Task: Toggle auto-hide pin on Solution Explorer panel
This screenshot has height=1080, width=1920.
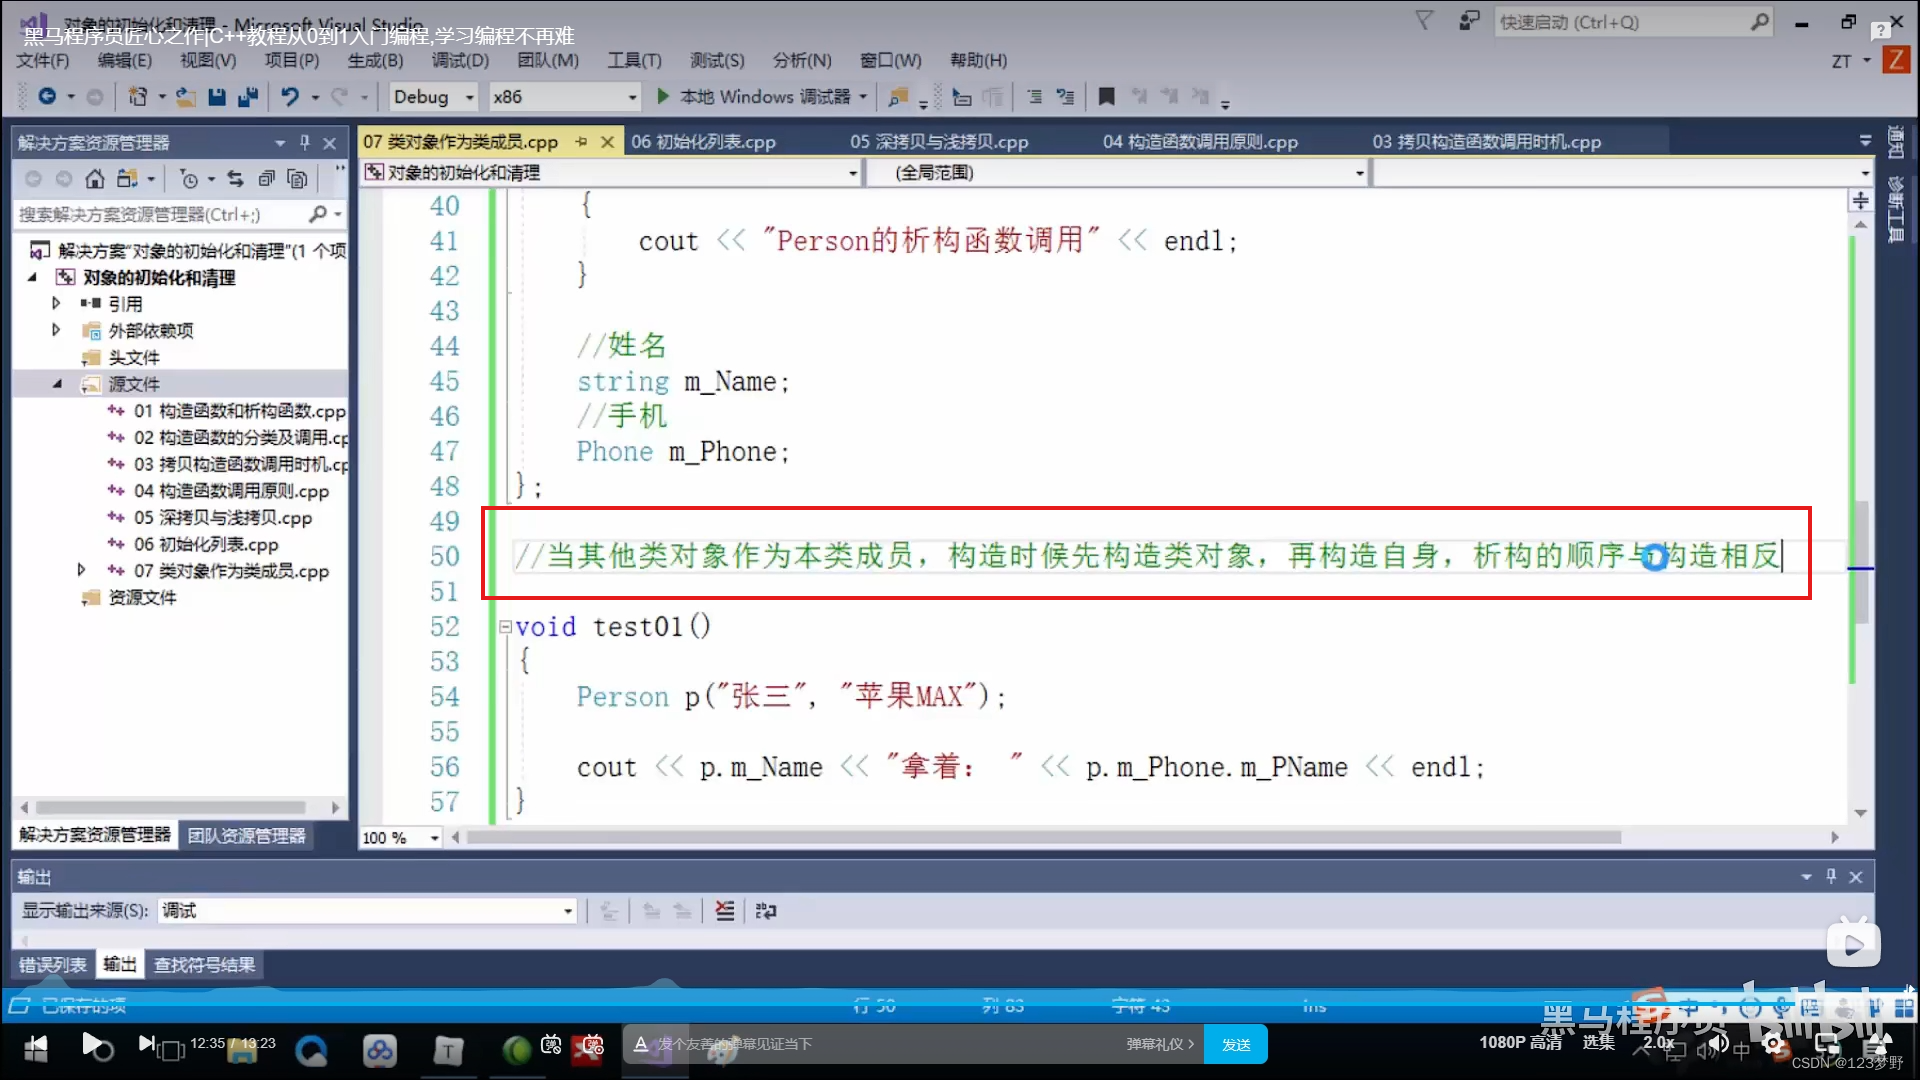Action: (304, 142)
